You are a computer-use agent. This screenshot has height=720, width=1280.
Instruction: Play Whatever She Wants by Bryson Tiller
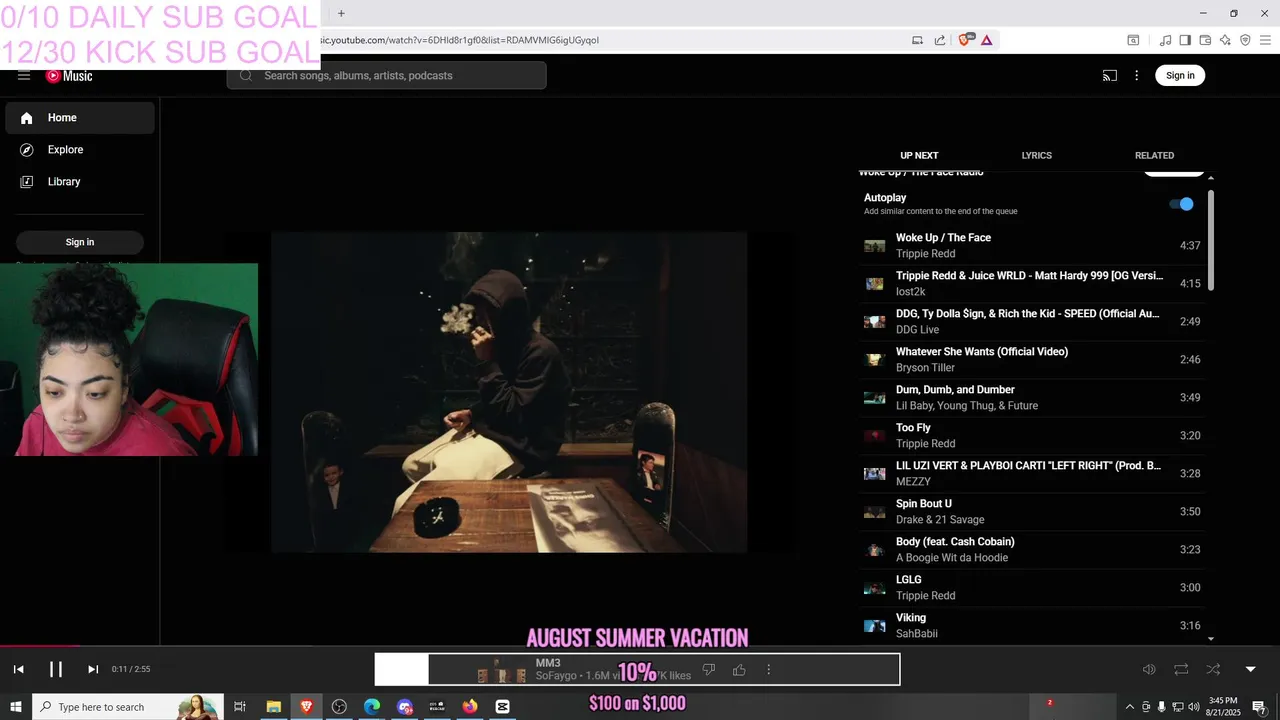point(1032,360)
